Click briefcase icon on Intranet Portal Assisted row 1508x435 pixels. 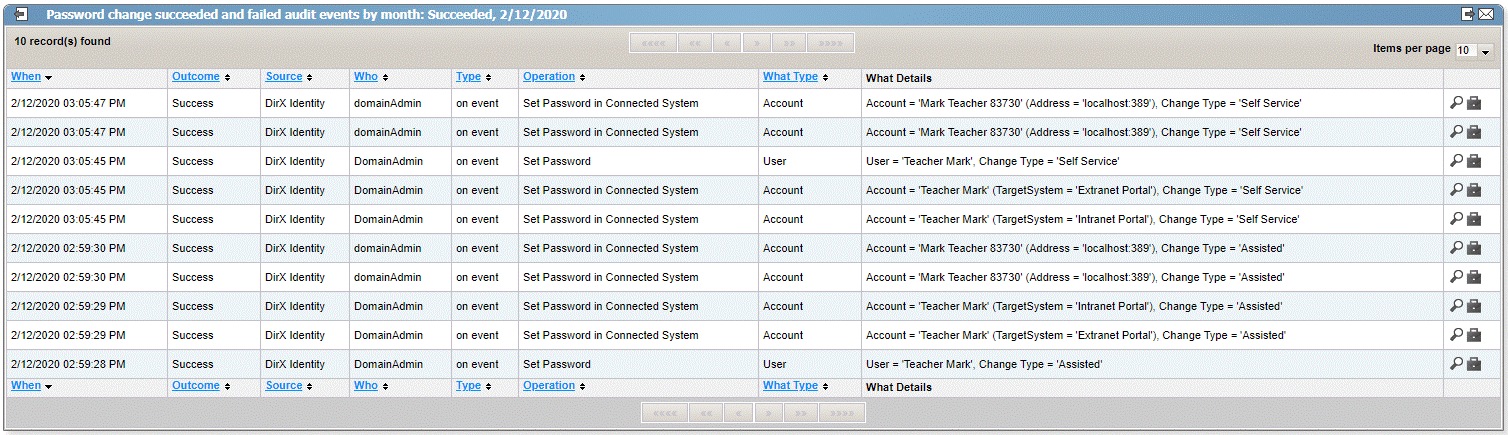pos(1474,306)
